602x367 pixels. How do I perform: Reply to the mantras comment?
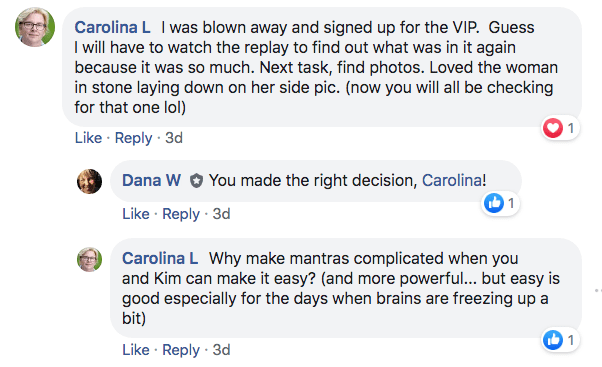tap(181, 350)
